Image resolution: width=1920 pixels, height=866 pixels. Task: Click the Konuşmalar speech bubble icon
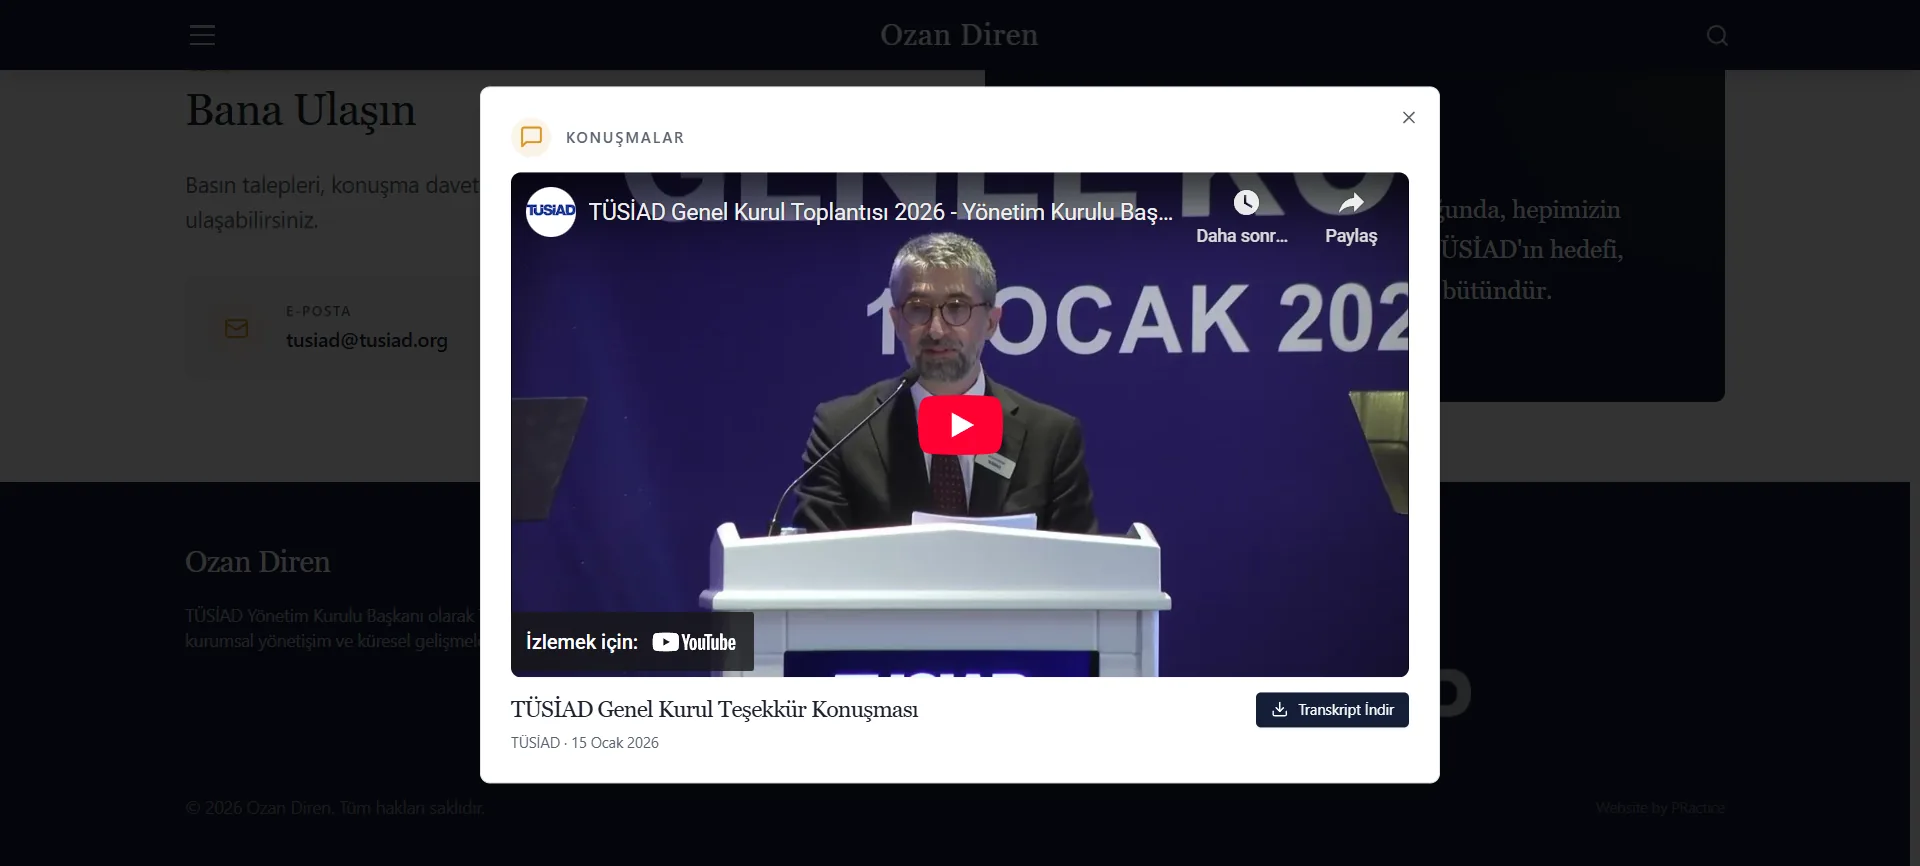[531, 137]
